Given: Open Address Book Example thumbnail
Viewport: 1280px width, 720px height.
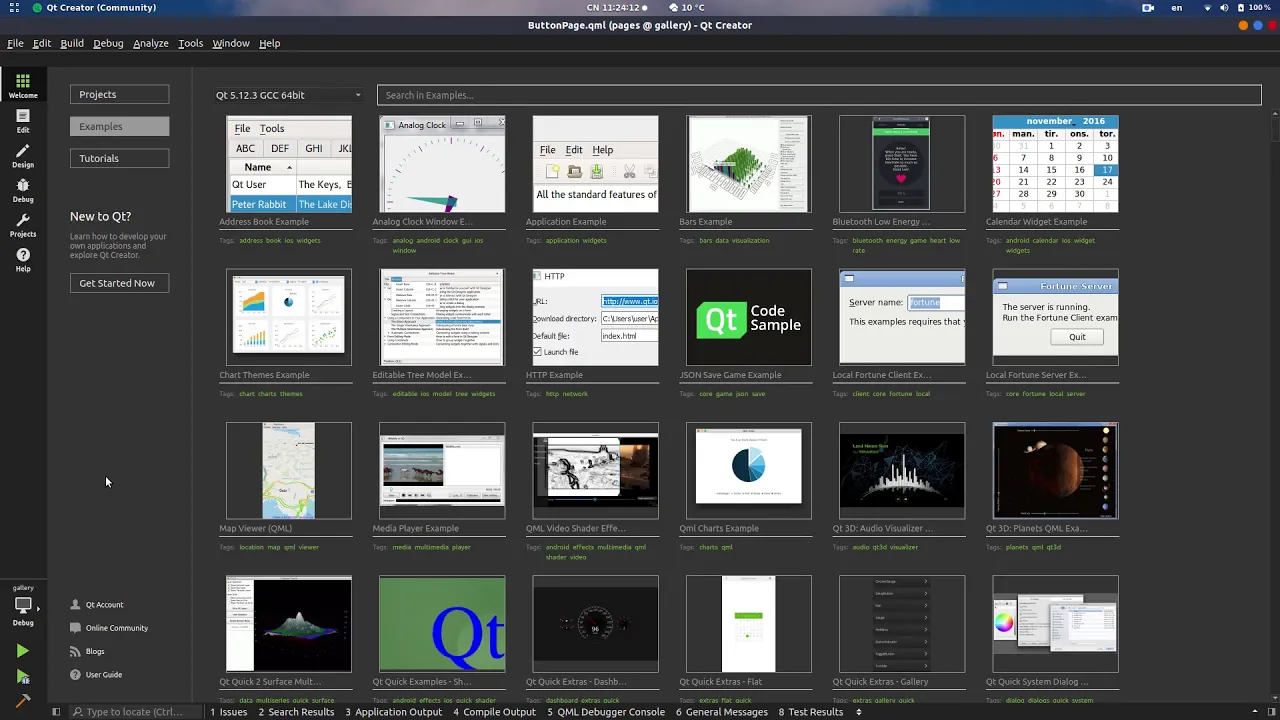Looking at the screenshot, I should pyautogui.click(x=289, y=164).
